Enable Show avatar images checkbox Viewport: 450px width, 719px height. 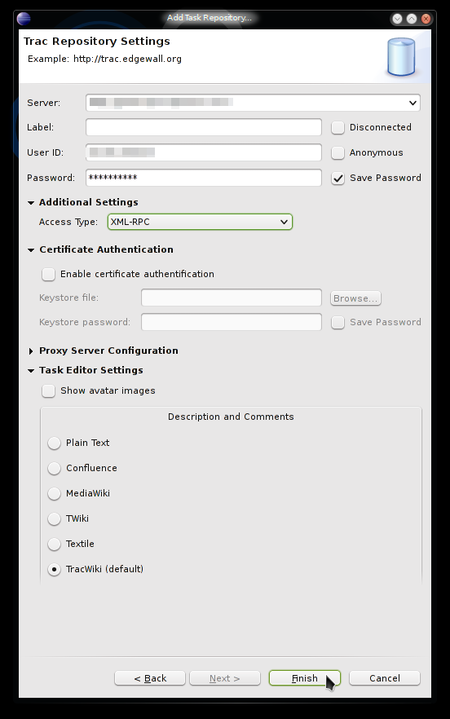tap(48, 391)
